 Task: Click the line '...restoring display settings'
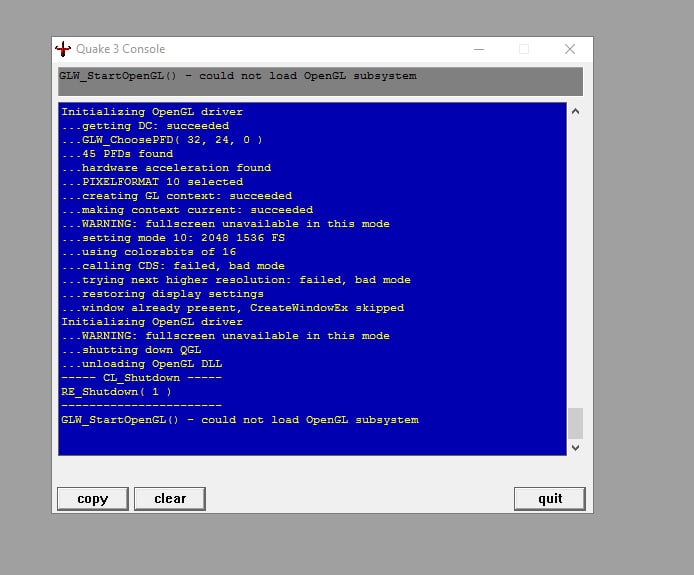click(162, 294)
